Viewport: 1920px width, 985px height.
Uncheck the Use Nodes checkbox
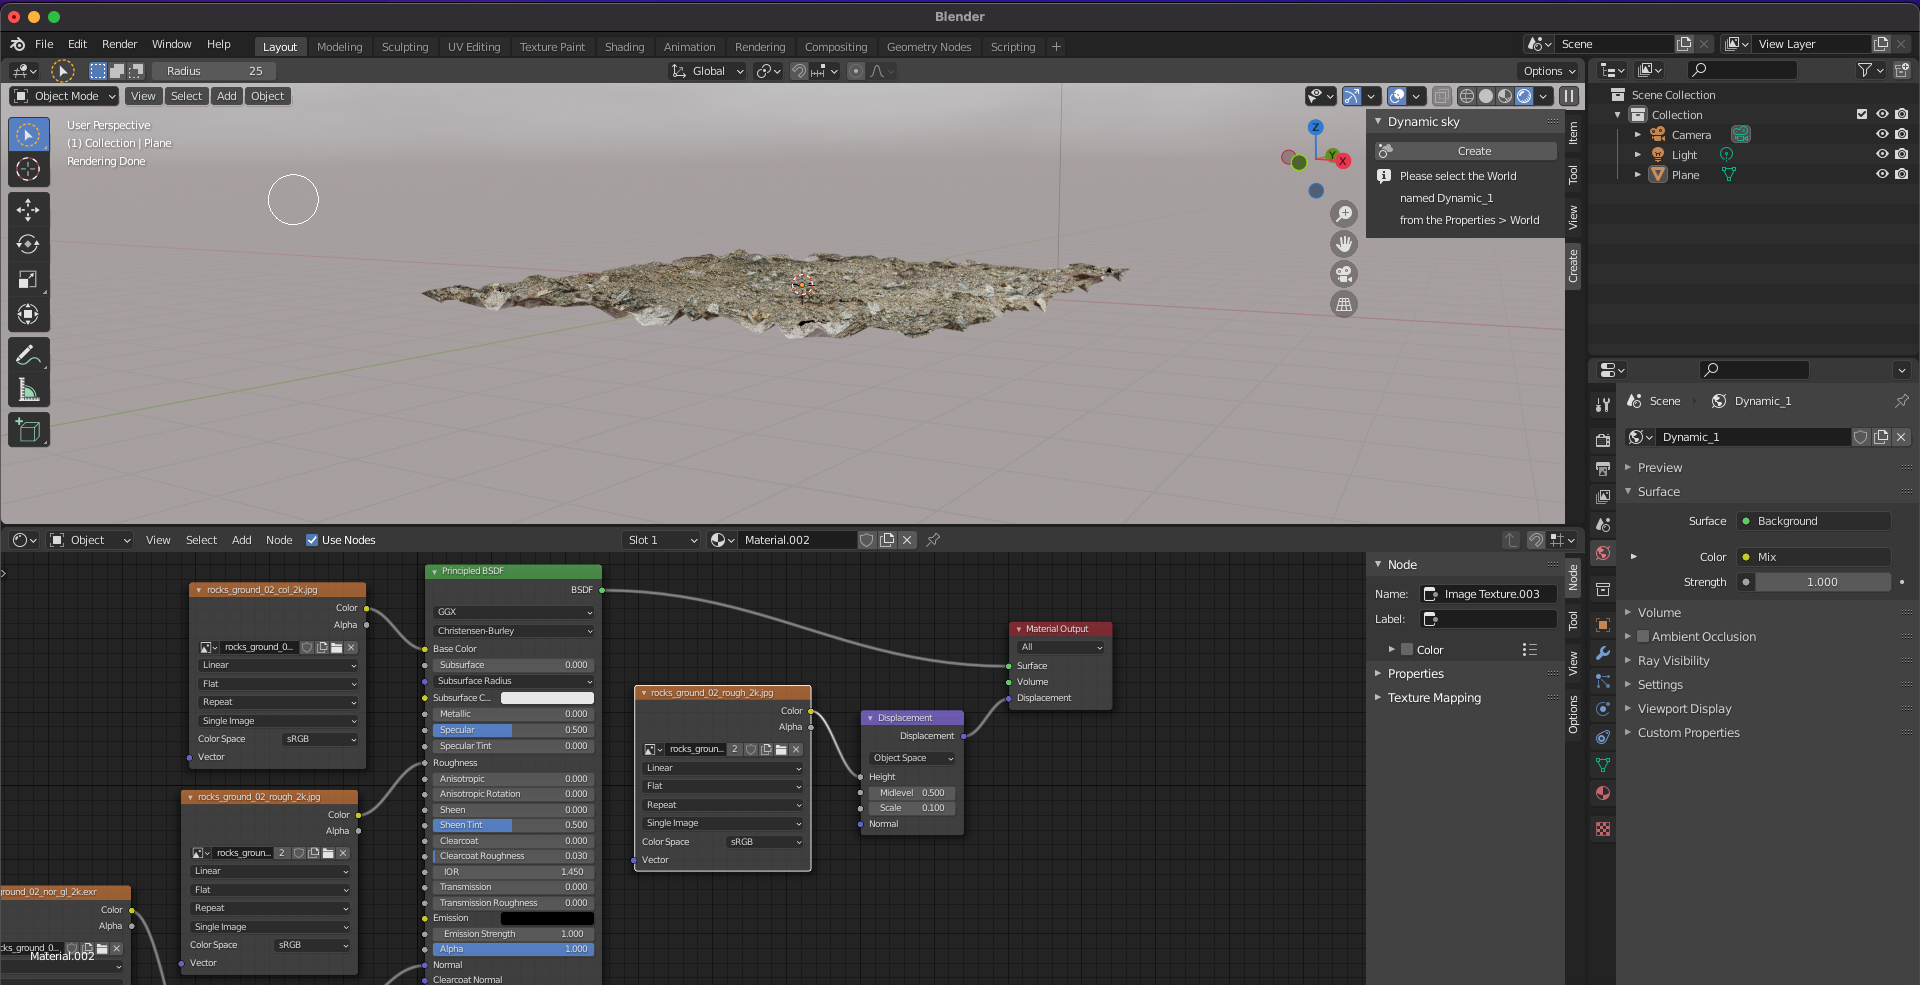312,540
